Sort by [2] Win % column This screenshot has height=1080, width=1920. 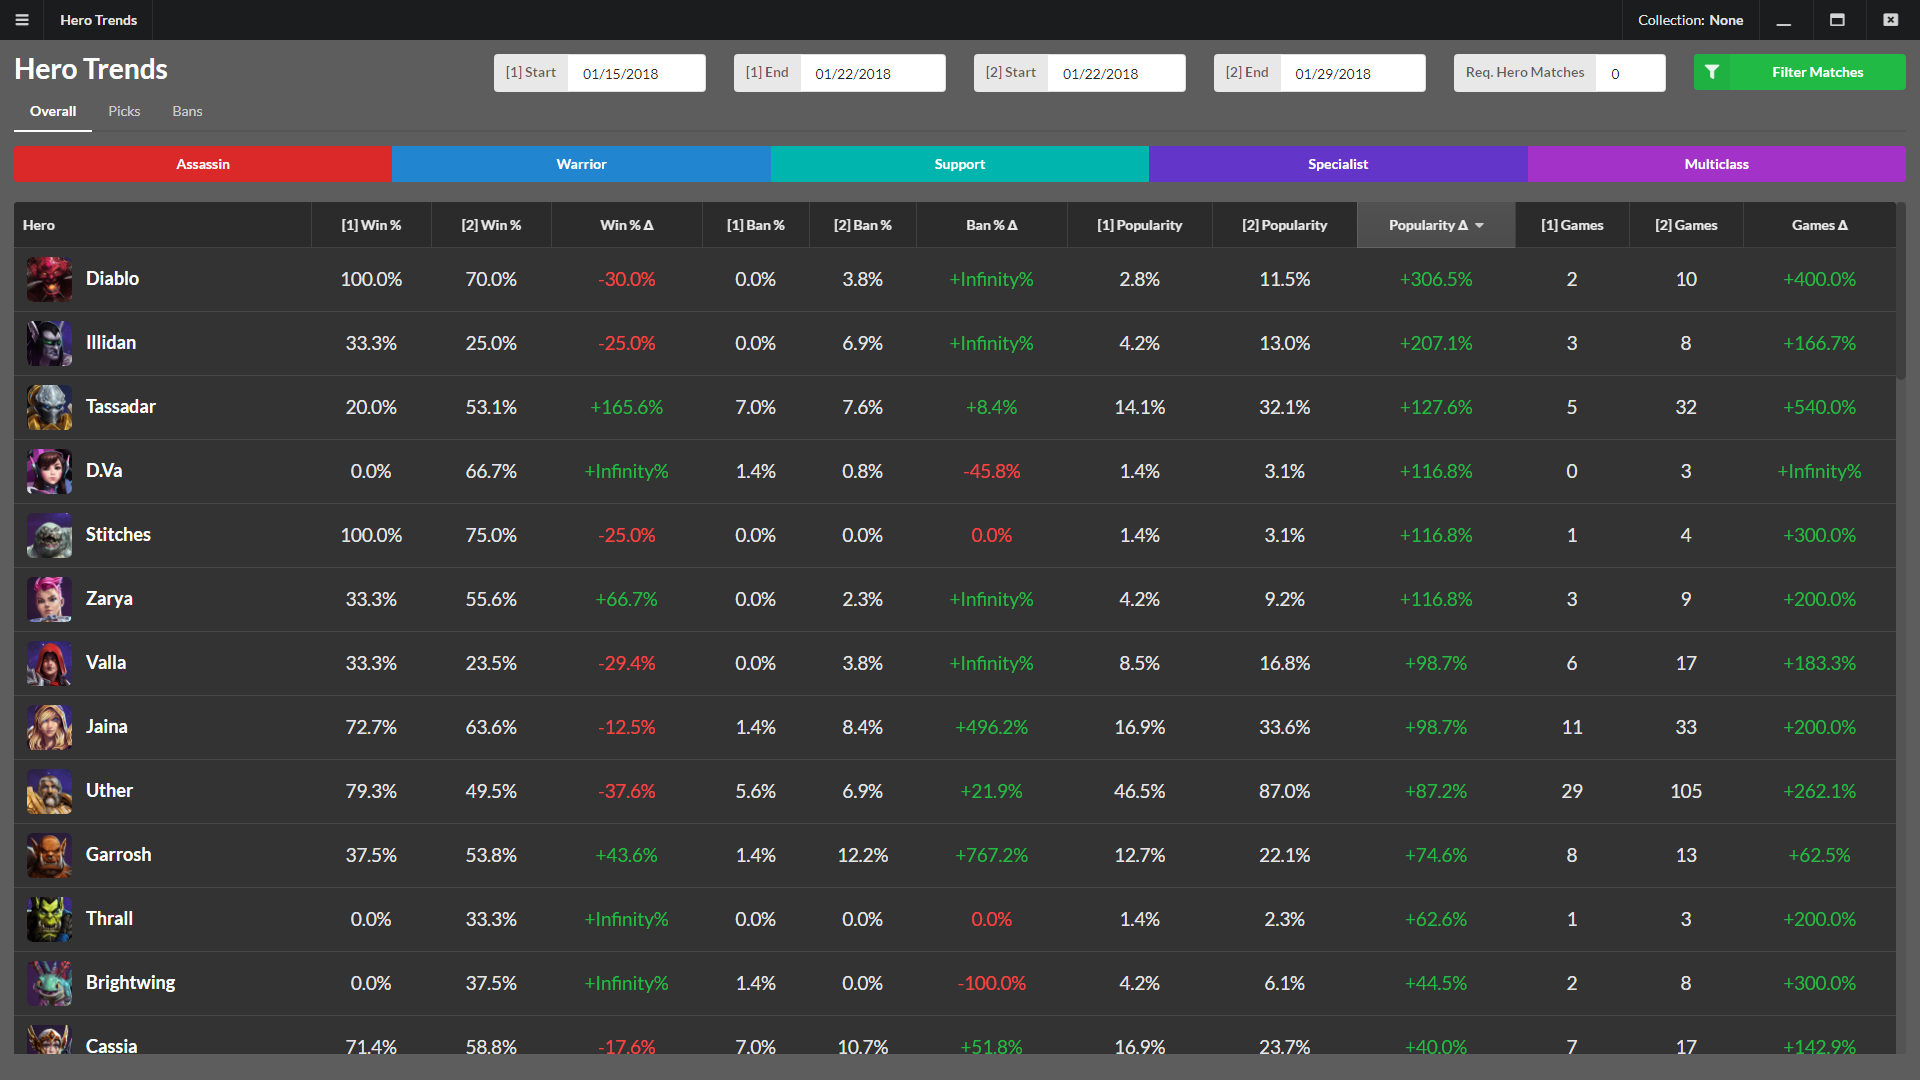(491, 225)
